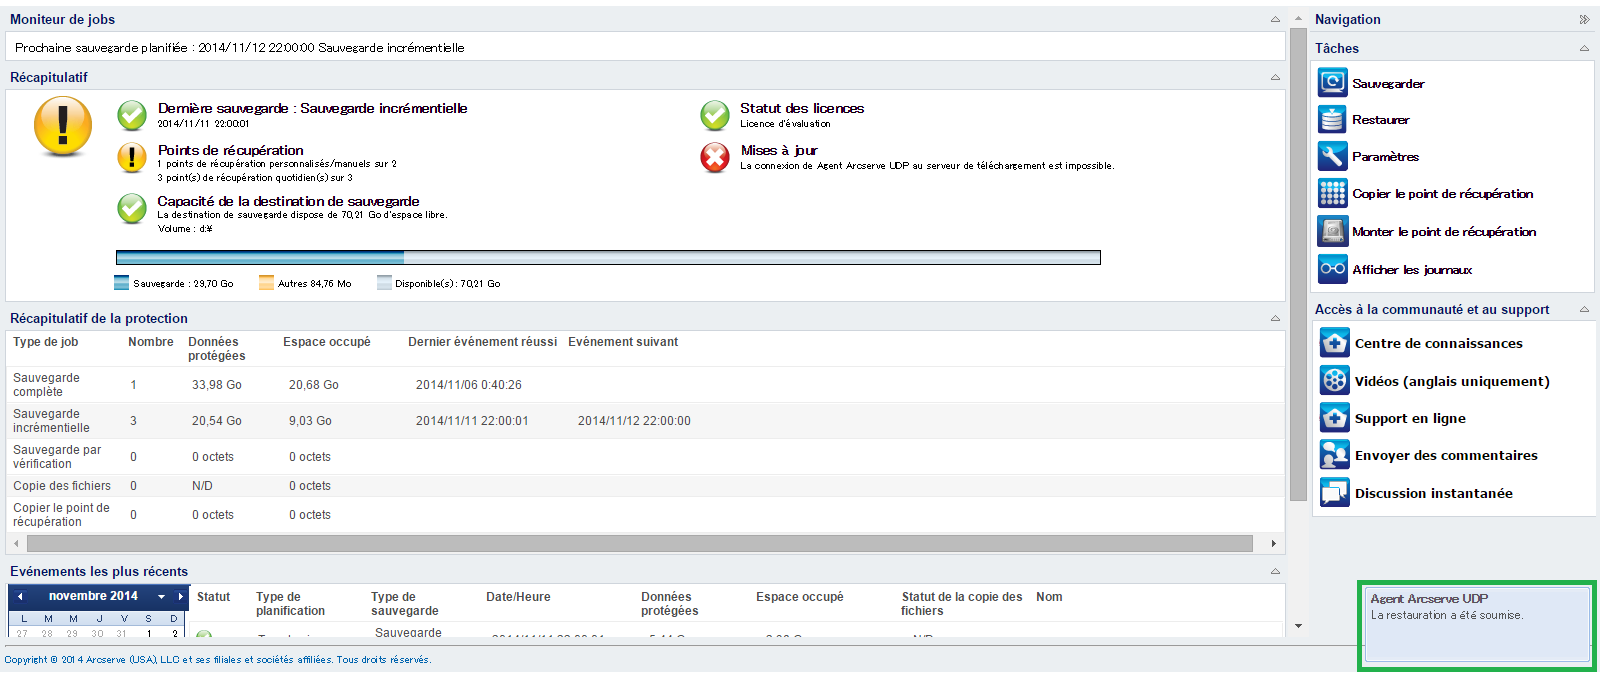Go to previous month in calendar

click(x=20, y=596)
